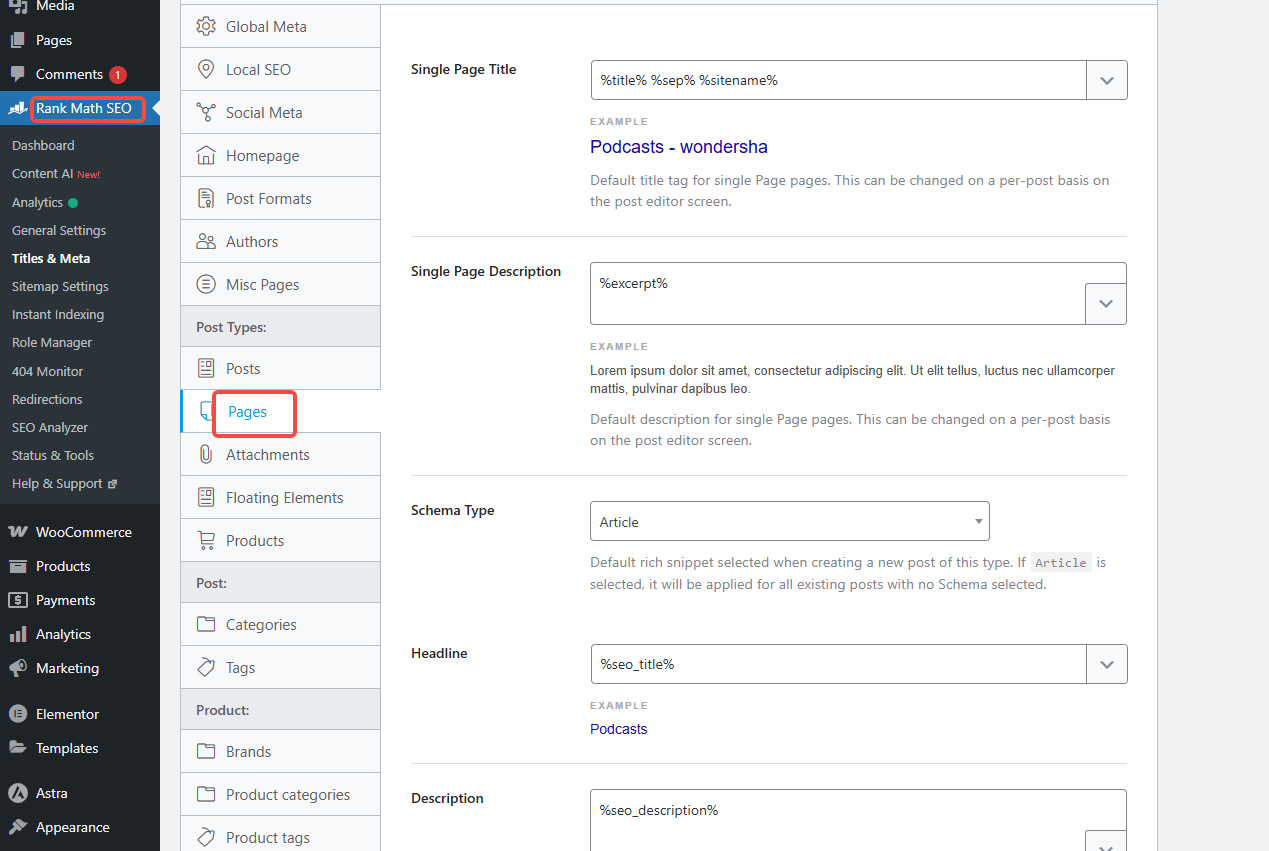The height and width of the screenshot is (851, 1269).
Task: Open Sitemap Settings in Rank Math menu
Action: (x=60, y=287)
